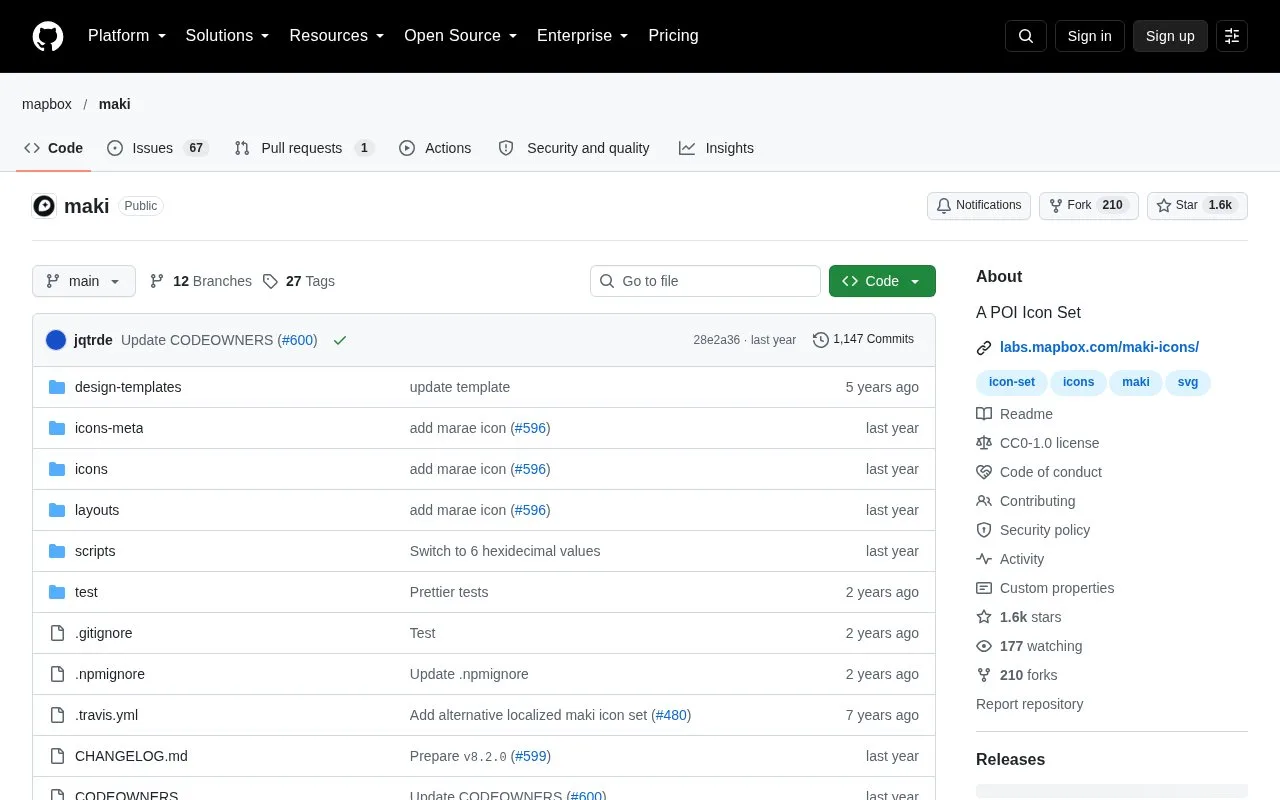
Task: Click the Report repository link
Action: pos(1029,704)
